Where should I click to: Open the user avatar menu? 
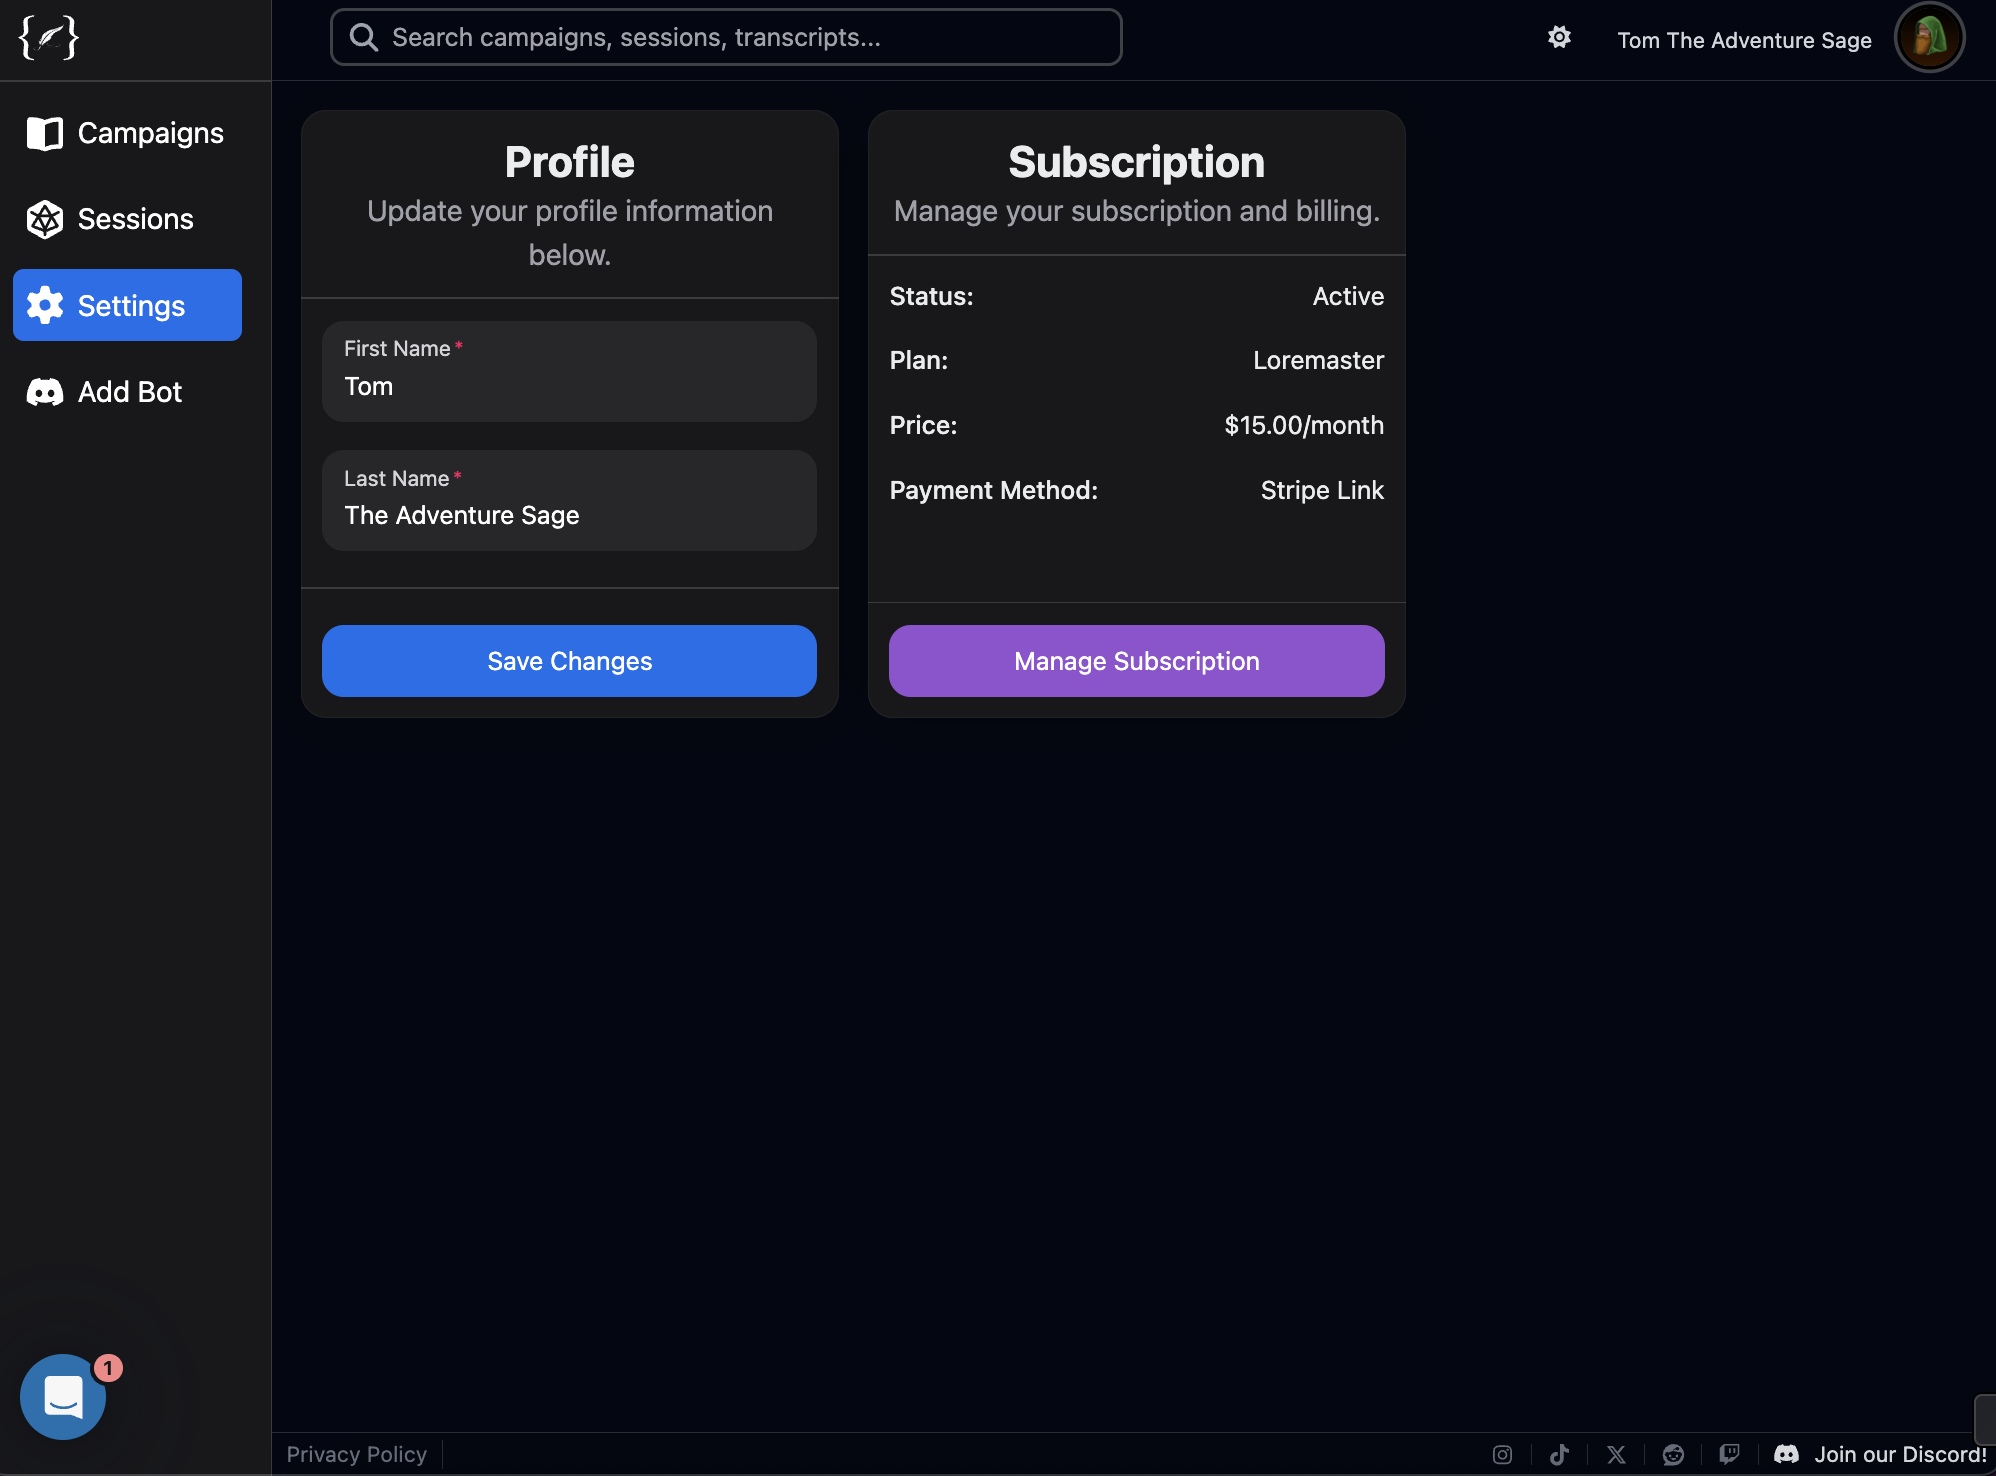1929,38
